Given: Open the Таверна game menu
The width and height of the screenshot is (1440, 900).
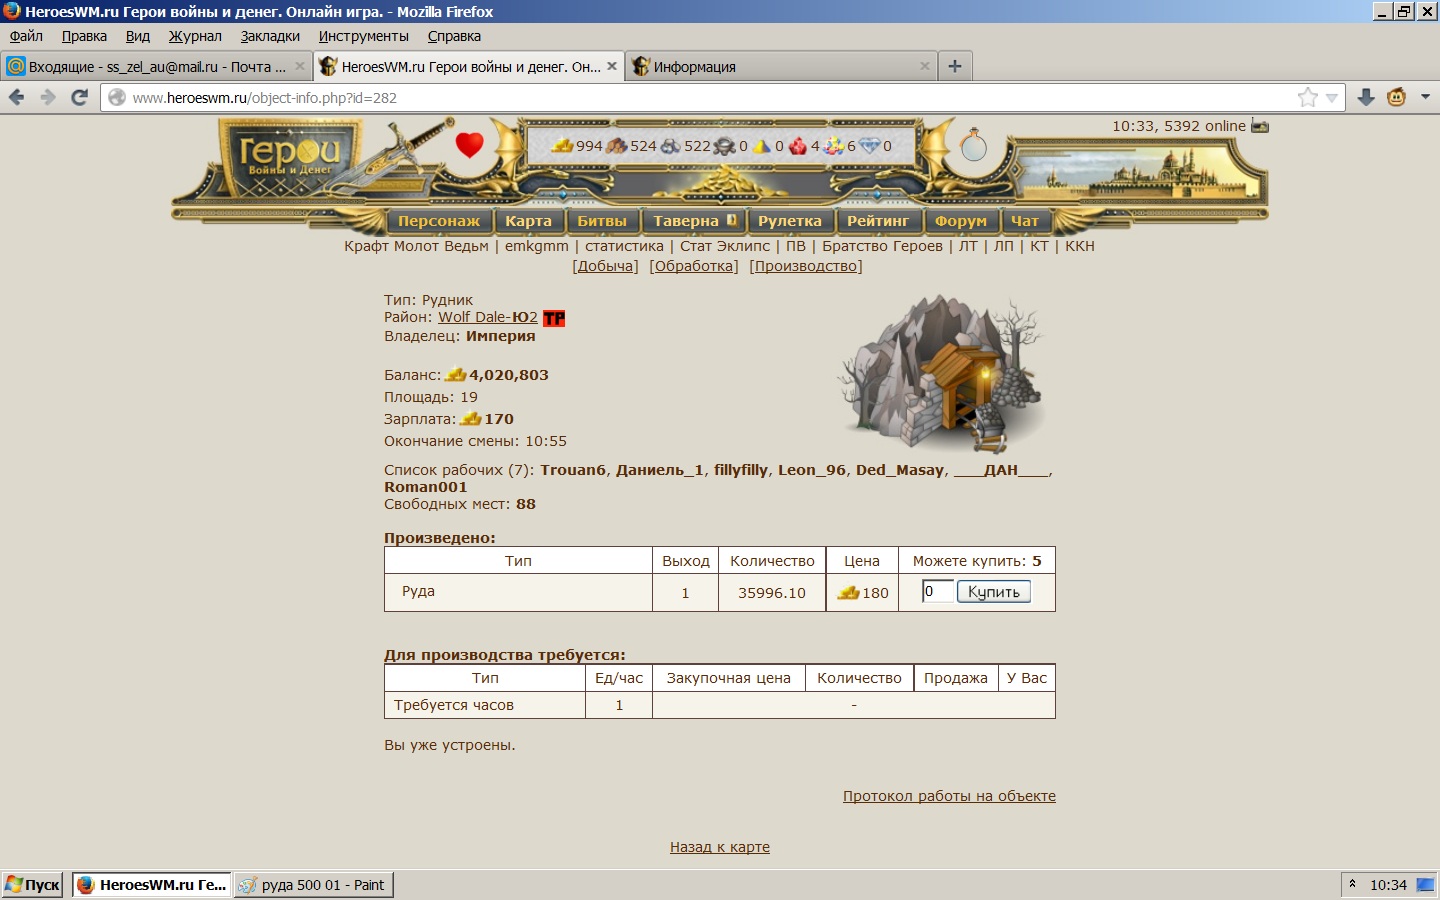Looking at the screenshot, I should [x=694, y=221].
